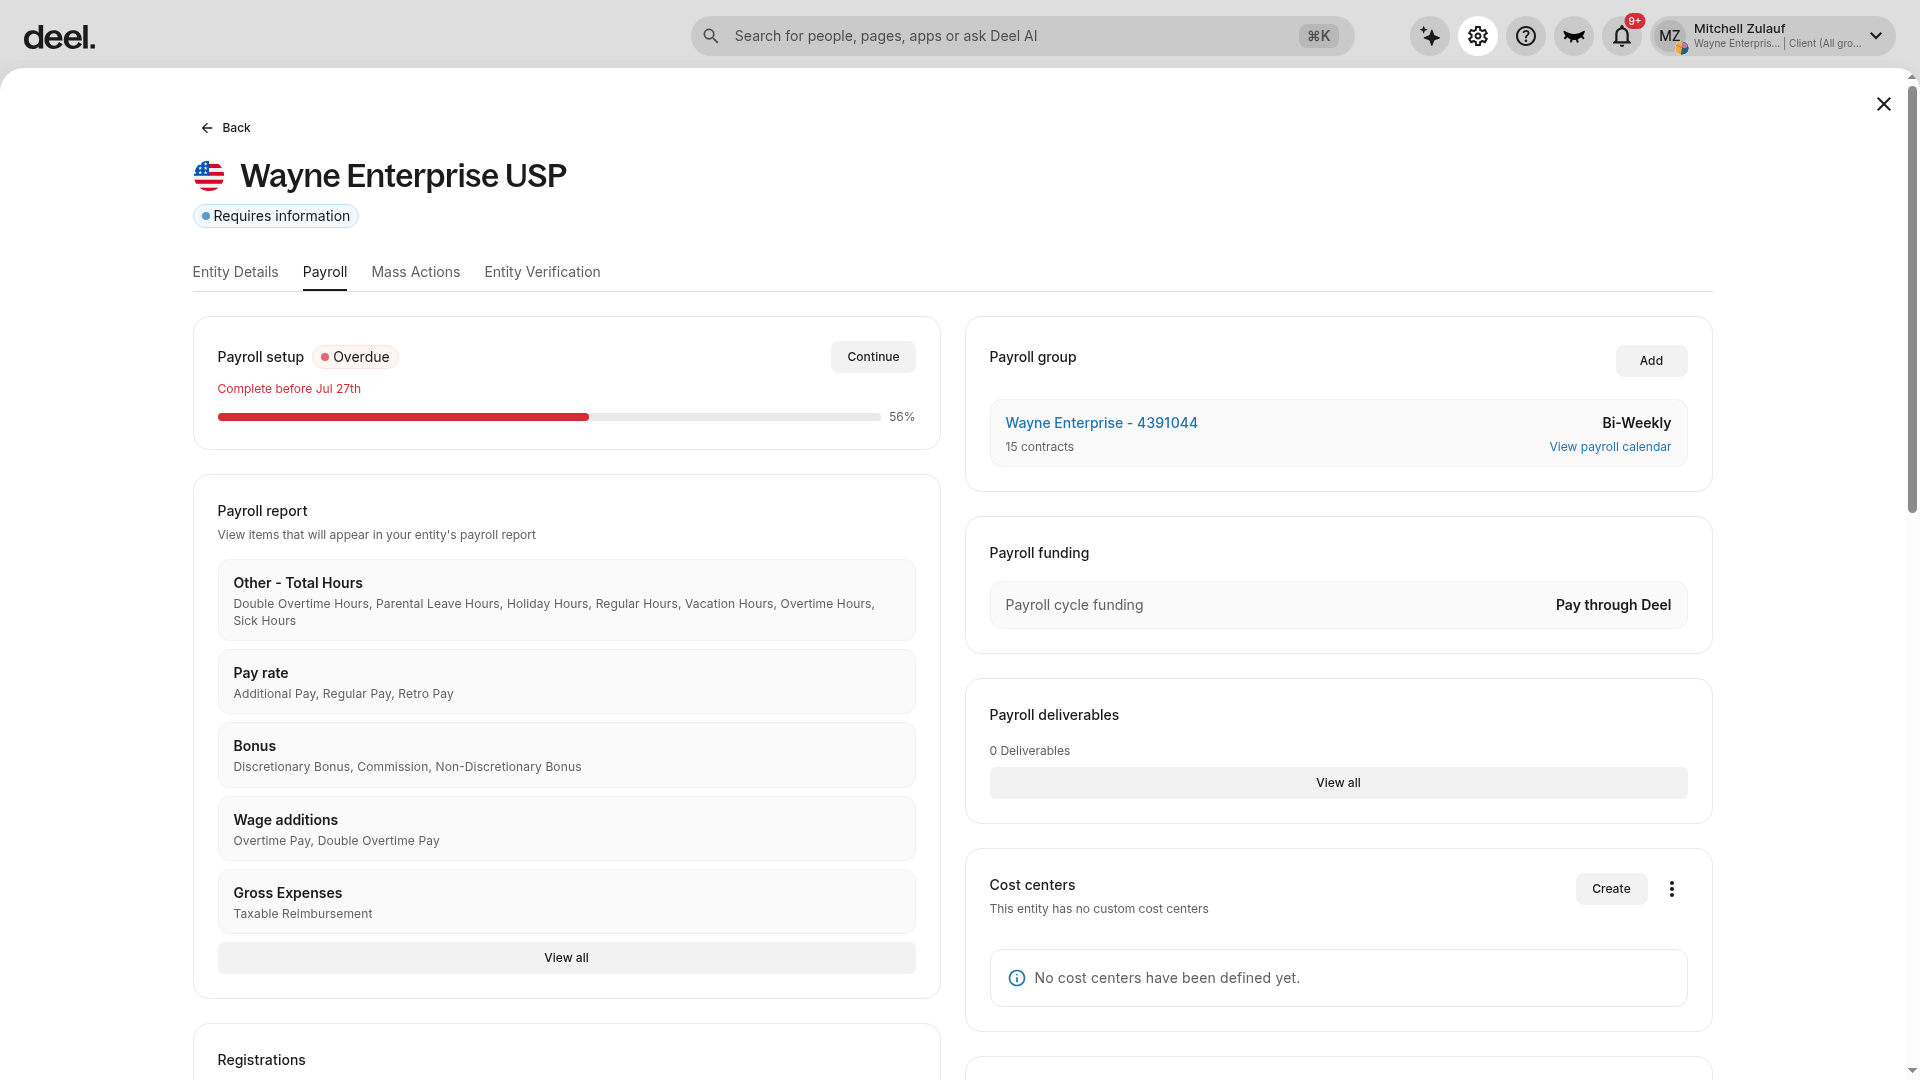Click the Back link text

pyautogui.click(x=237, y=128)
